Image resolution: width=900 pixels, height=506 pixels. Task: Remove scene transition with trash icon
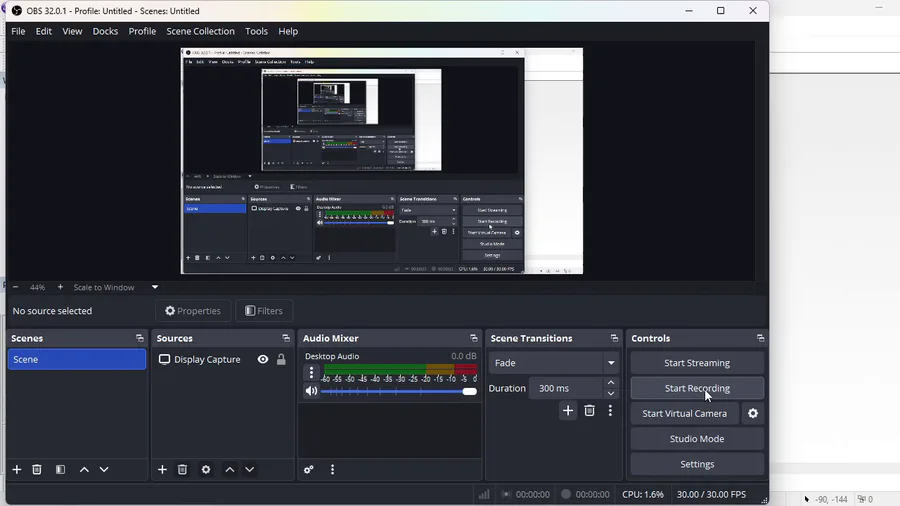[589, 410]
